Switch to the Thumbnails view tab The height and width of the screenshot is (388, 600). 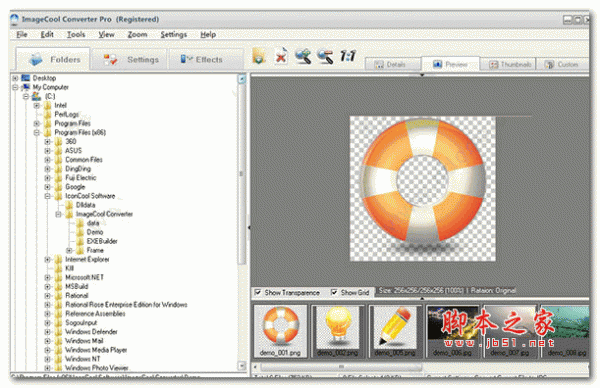pos(508,64)
